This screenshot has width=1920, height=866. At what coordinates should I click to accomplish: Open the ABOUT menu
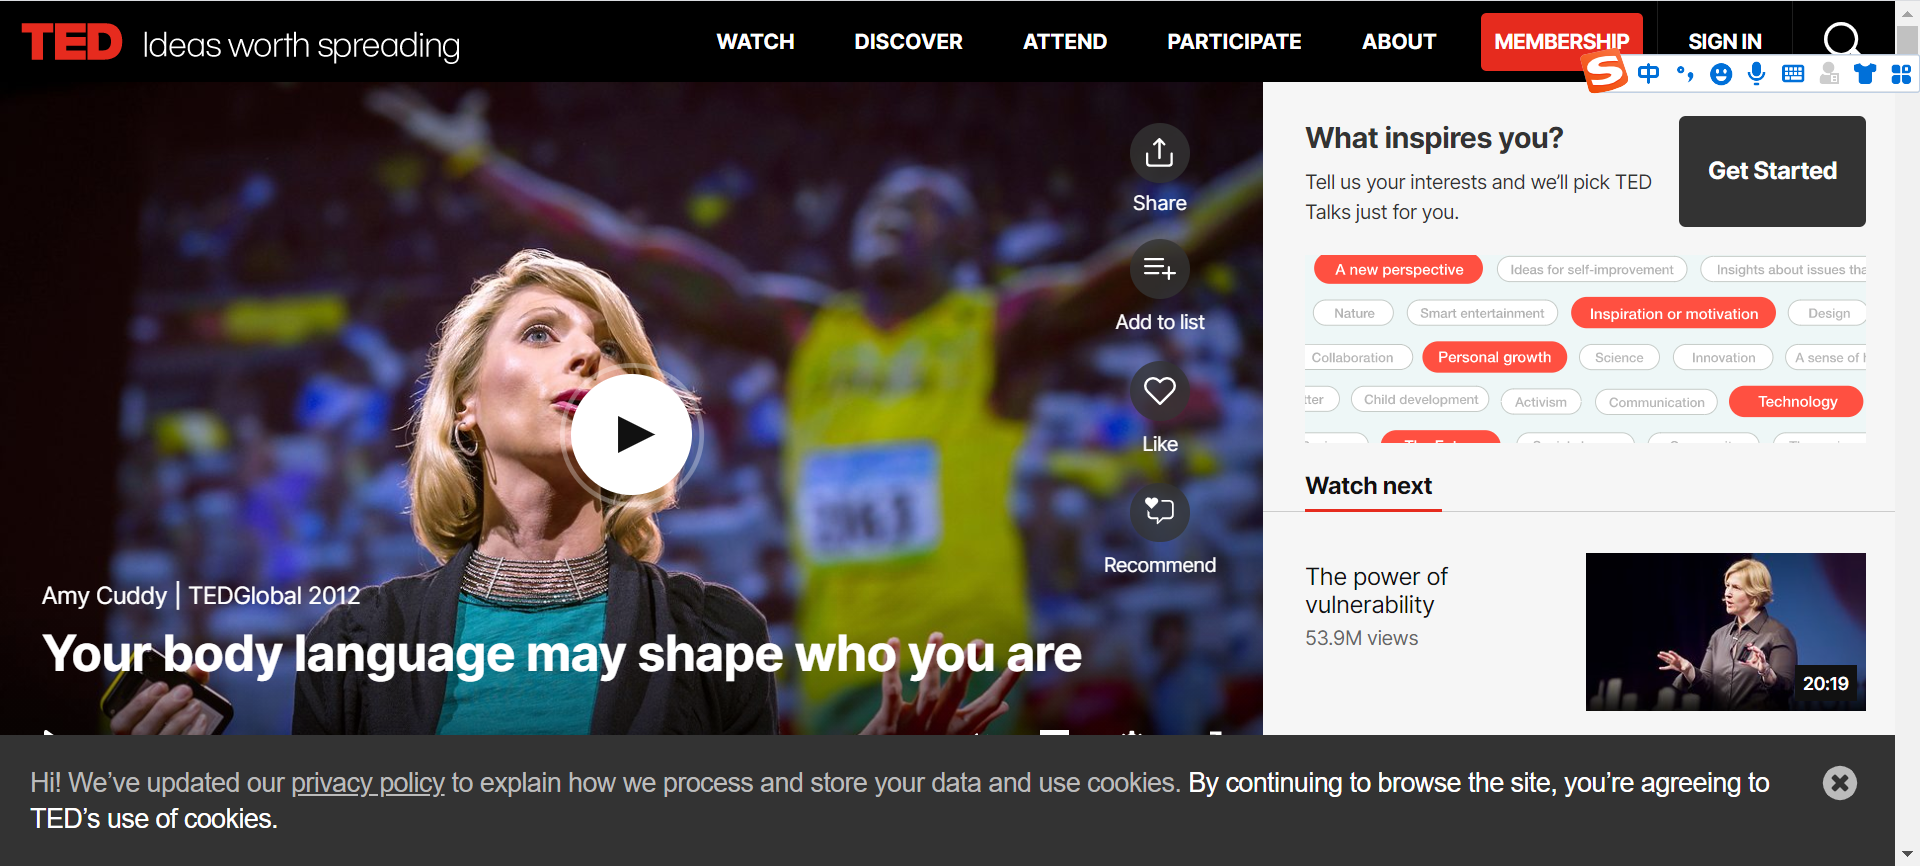coord(1399,42)
